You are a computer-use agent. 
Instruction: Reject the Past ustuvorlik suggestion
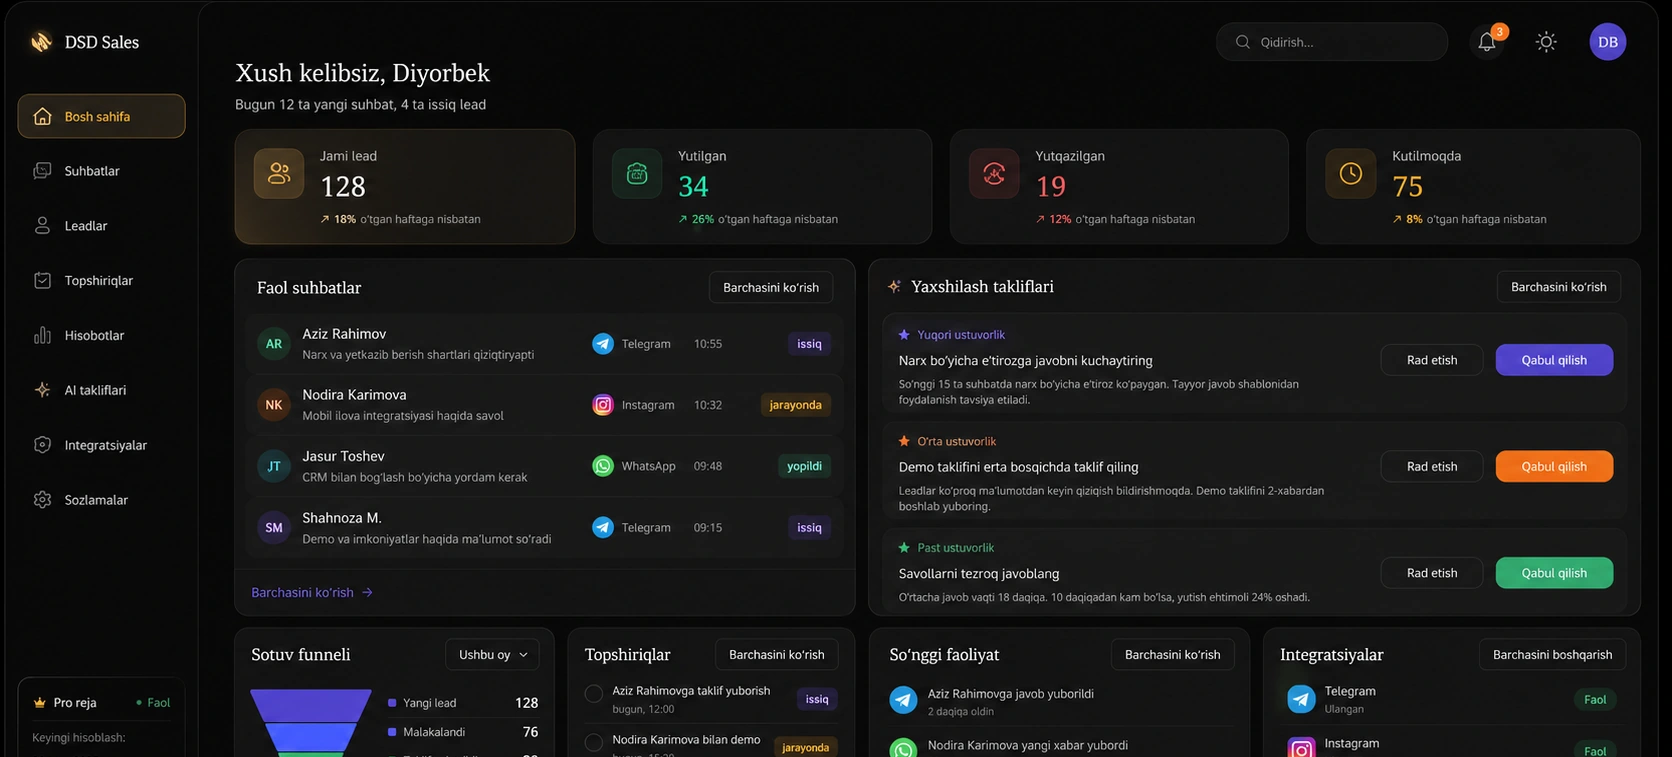[x=1432, y=573]
